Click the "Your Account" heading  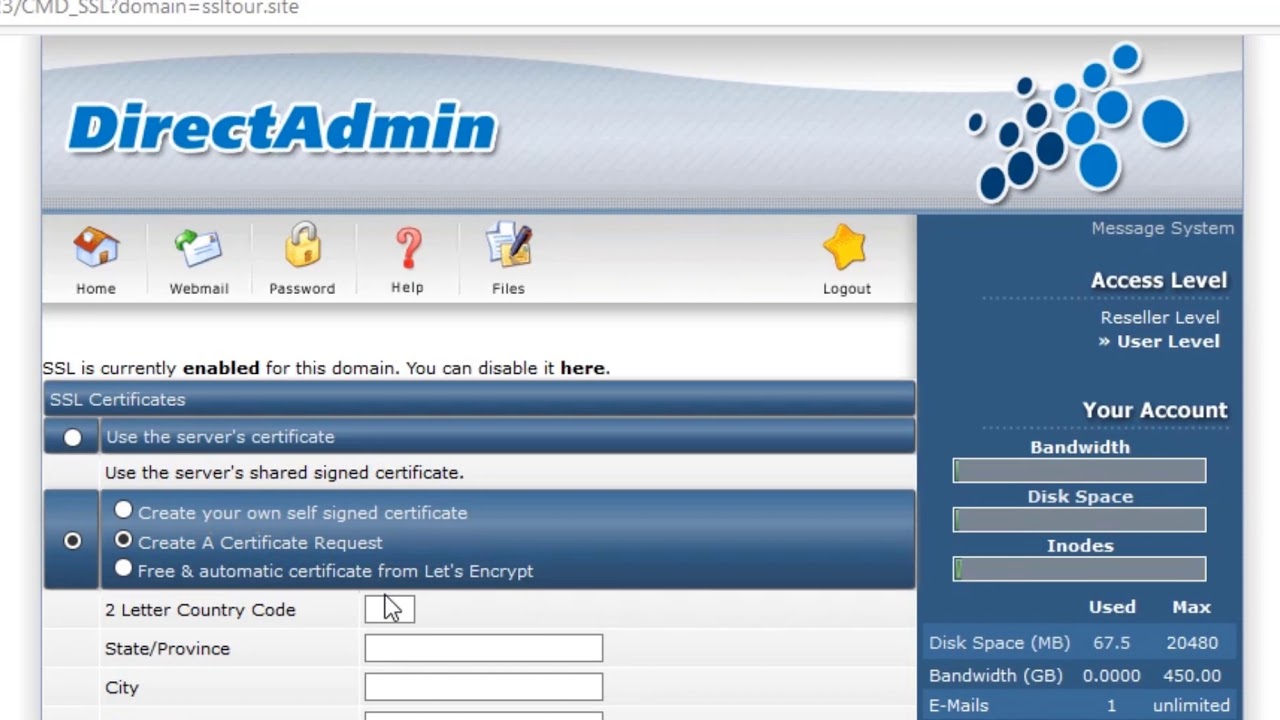(x=1154, y=410)
